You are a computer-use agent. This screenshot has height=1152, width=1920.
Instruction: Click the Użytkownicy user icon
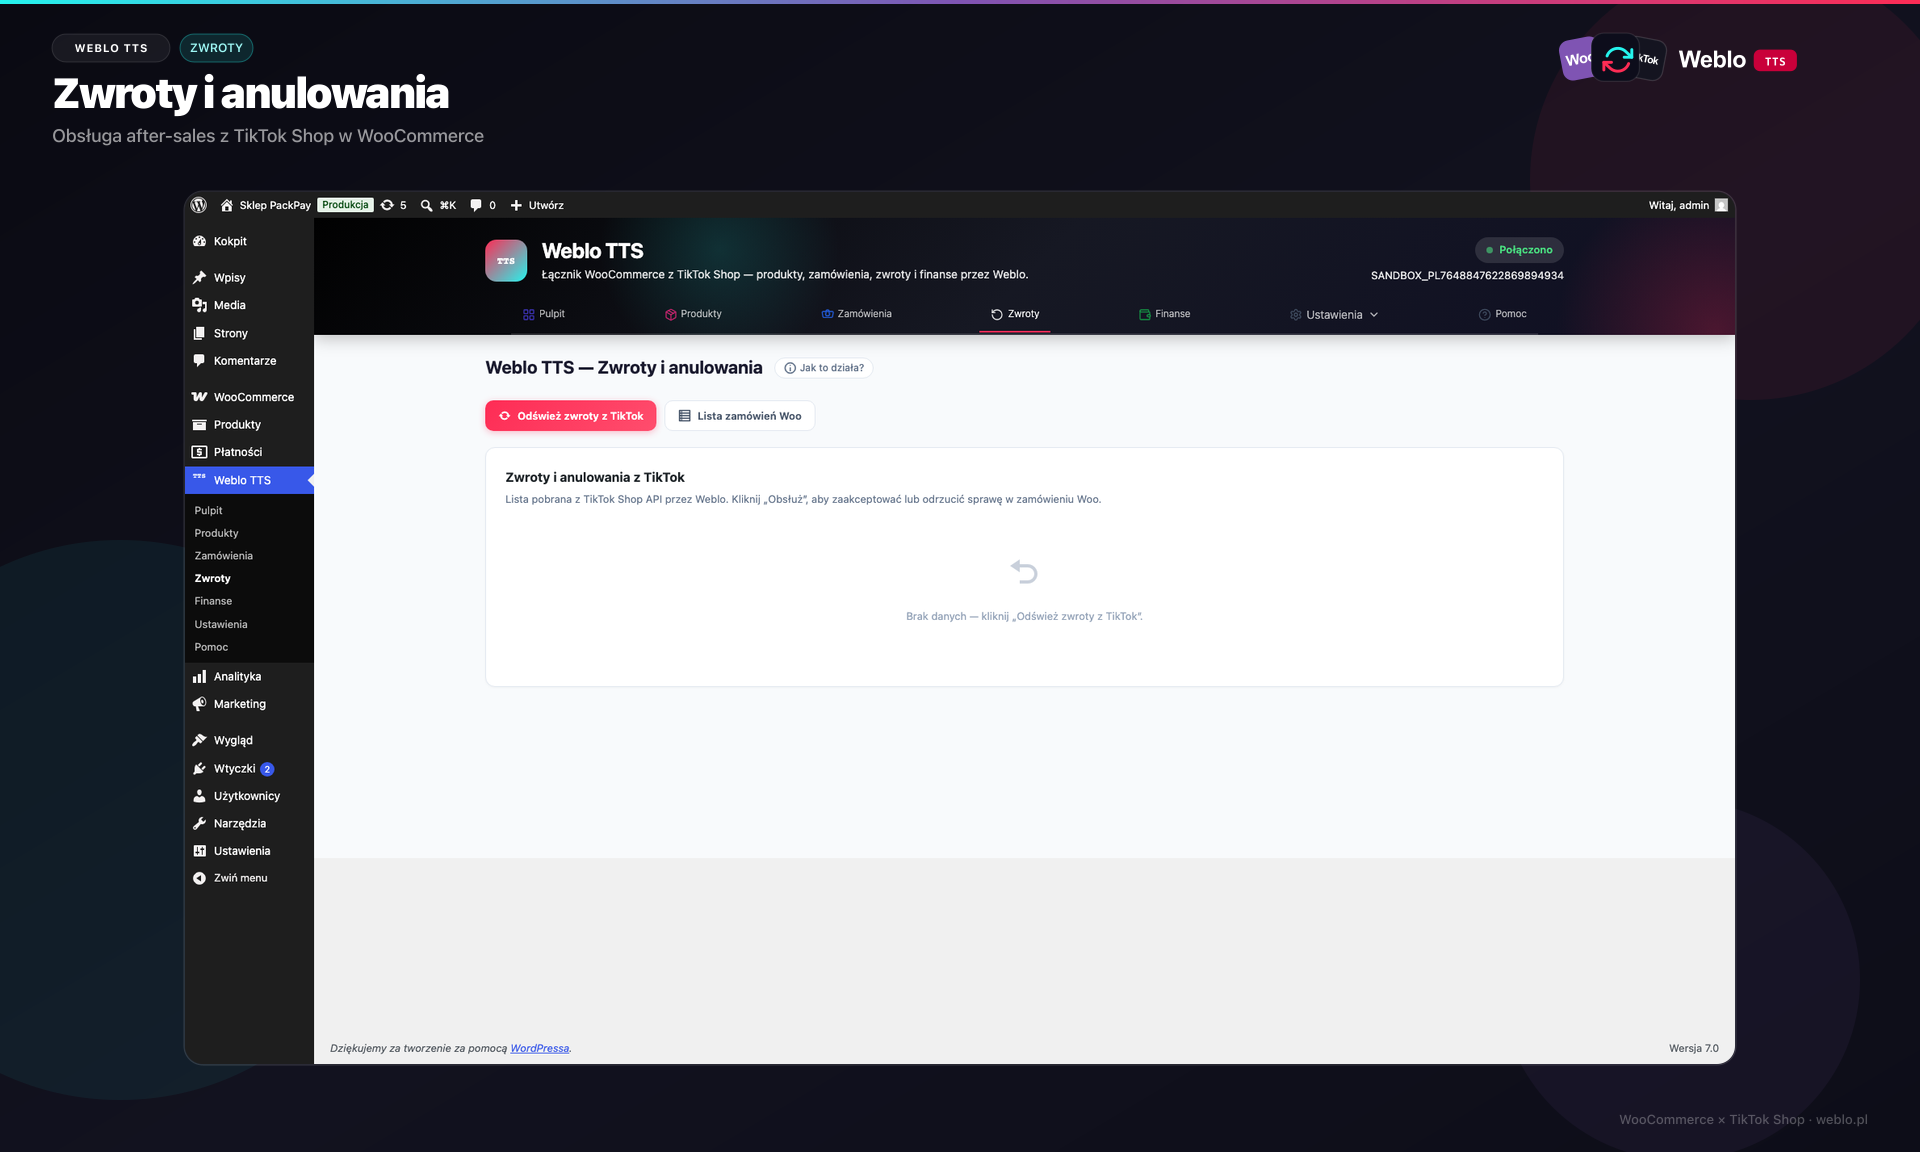199,796
